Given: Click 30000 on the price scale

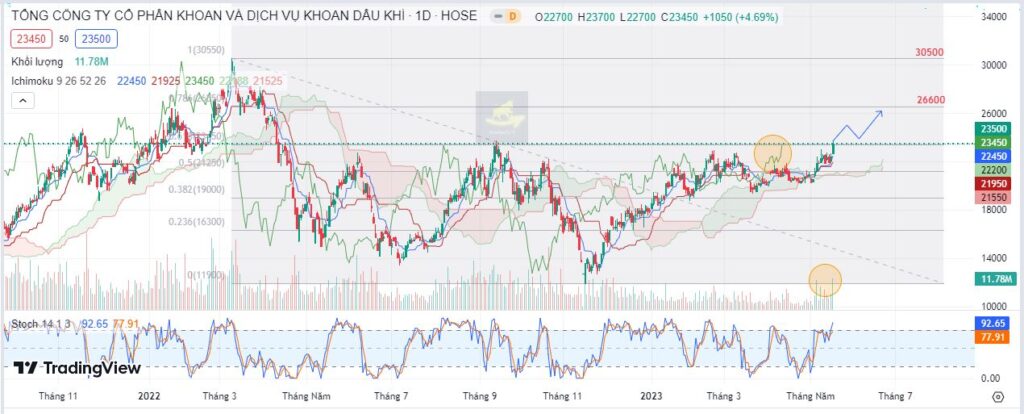Looking at the screenshot, I should [x=993, y=65].
